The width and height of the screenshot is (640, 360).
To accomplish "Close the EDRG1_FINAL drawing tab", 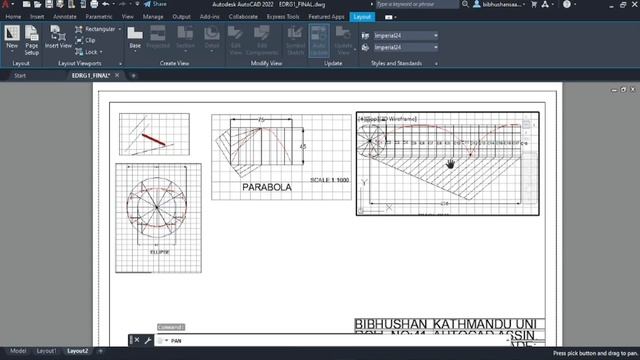I will (117, 76).
